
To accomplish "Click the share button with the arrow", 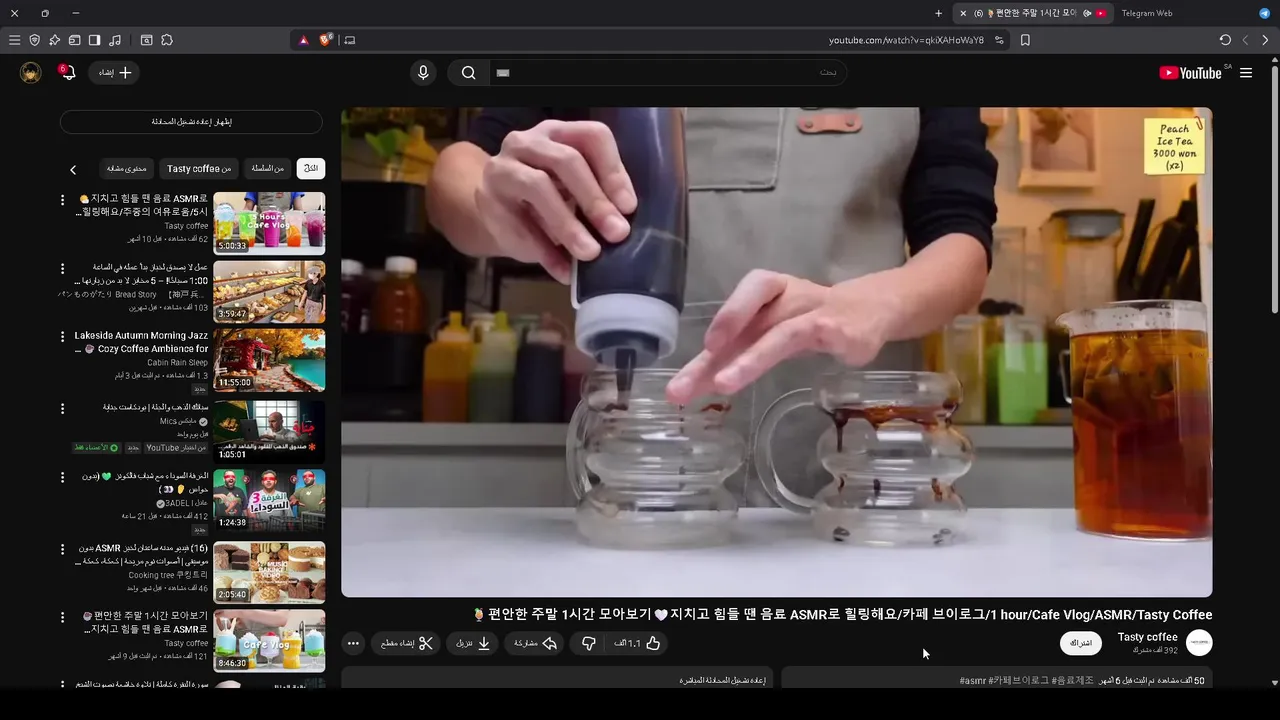I will (x=536, y=643).
